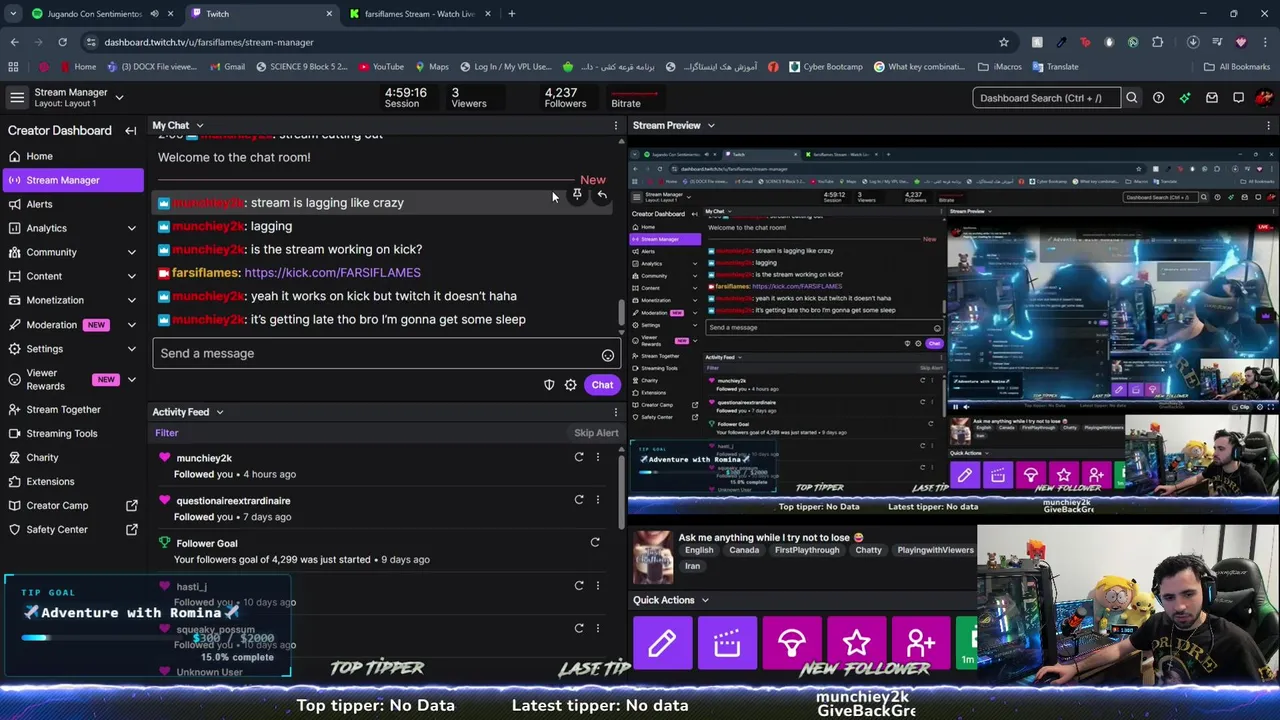The width and height of the screenshot is (1280, 720).
Task: Click the add-user quick action button
Action: tap(920, 642)
